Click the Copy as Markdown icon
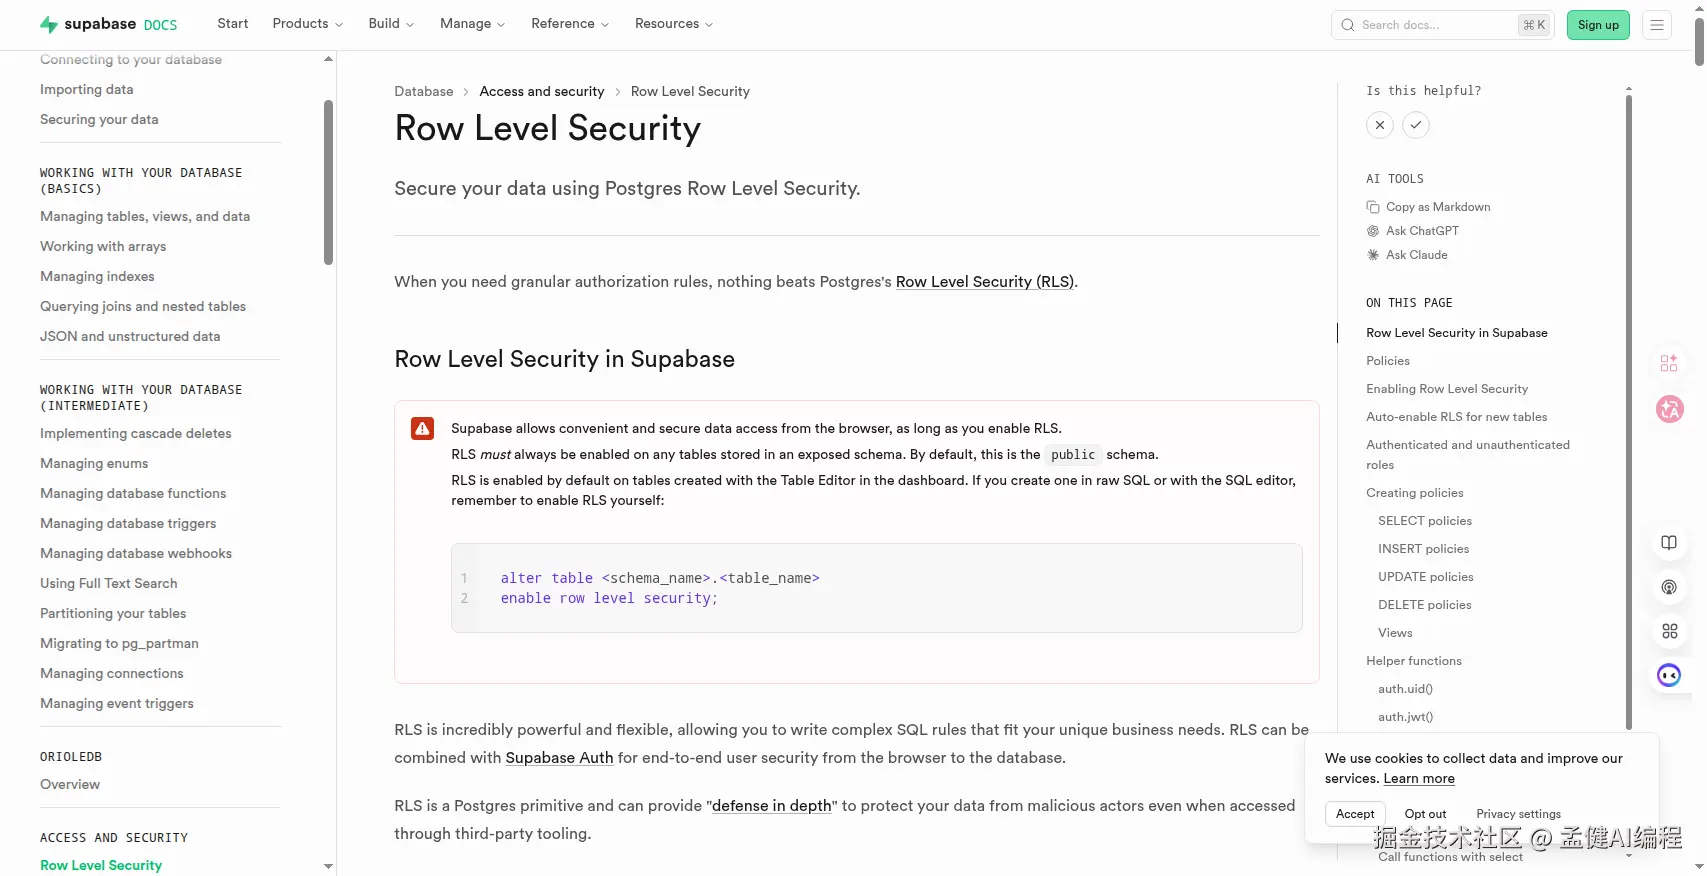Screen dimensions: 1707x876 click(1373, 207)
